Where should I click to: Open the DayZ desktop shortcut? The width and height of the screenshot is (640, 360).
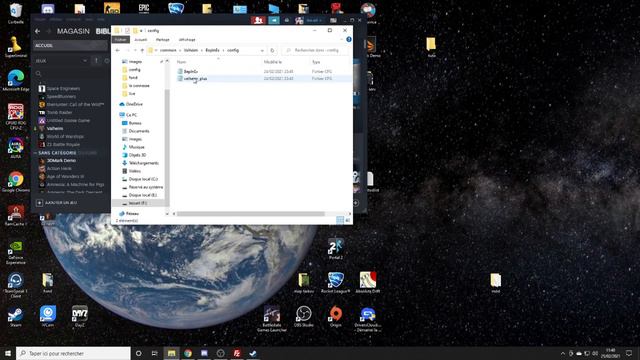[80, 316]
